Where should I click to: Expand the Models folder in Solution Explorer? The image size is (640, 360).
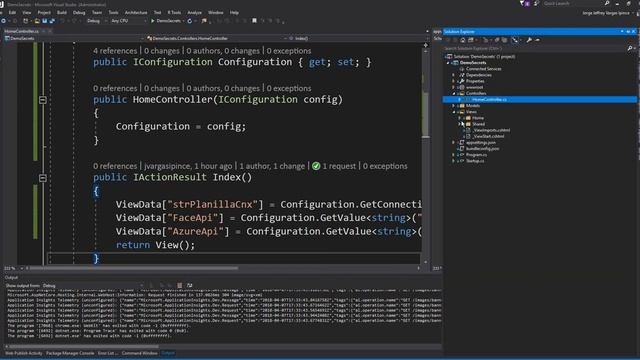click(x=453, y=106)
